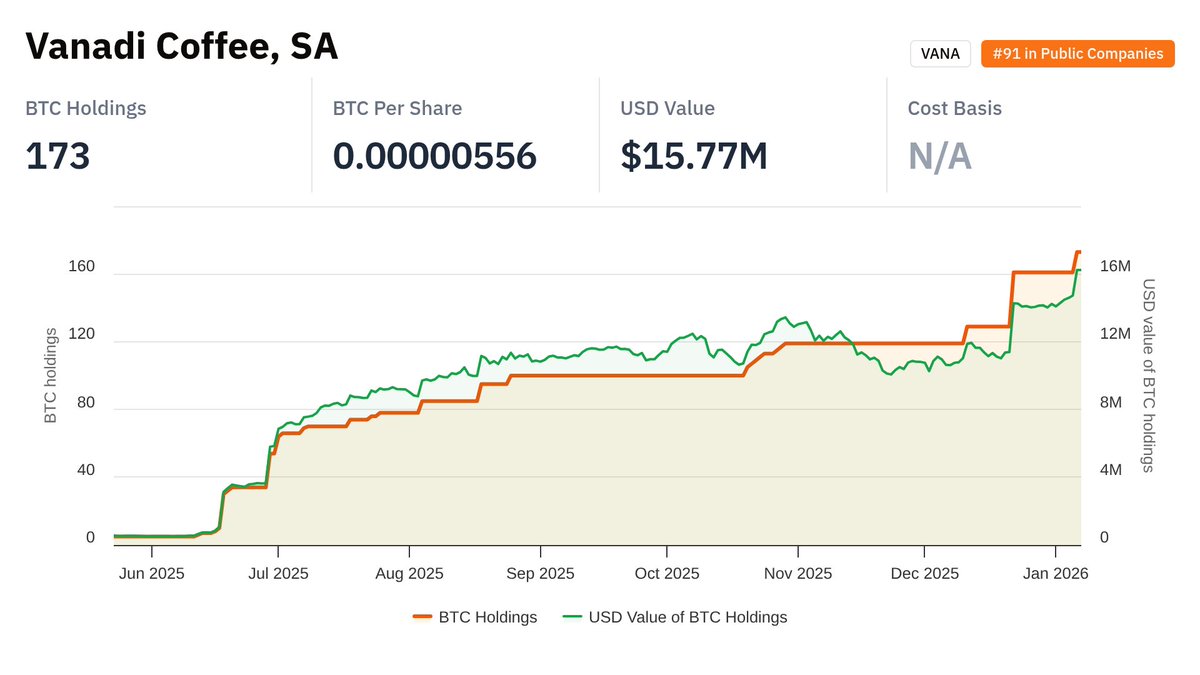
Task: Click the 16M label on right axis
Action: [1114, 266]
